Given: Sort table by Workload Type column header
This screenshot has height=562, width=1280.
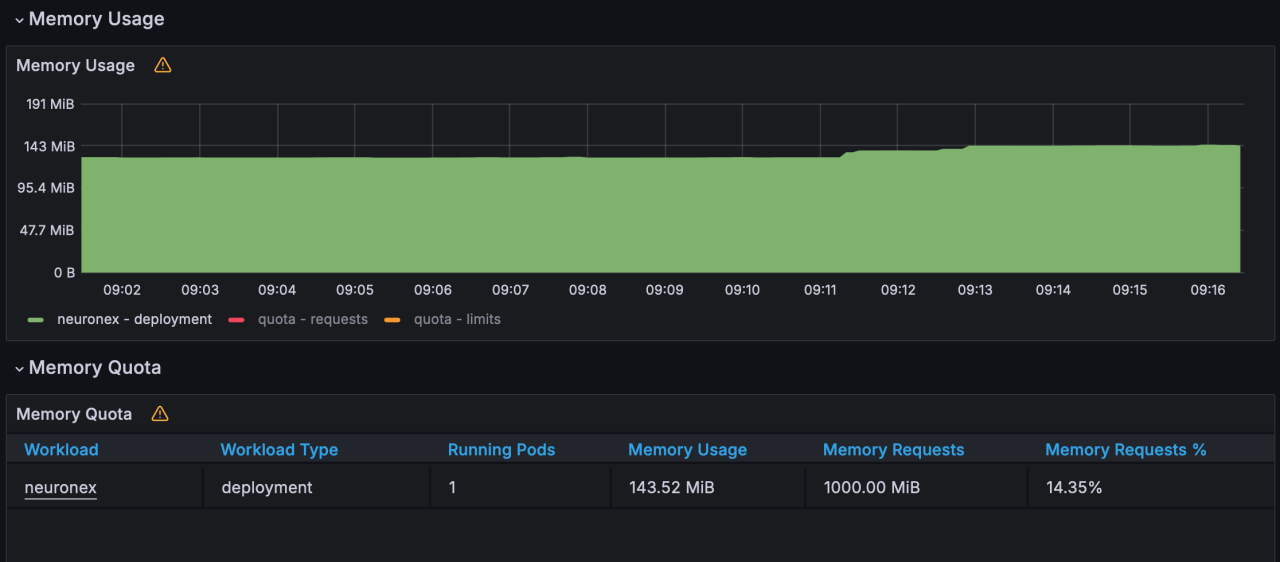Looking at the screenshot, I should click(x=279, y=450).
